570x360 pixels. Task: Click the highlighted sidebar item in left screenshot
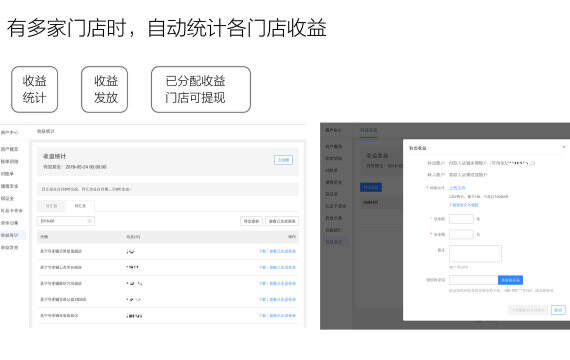12,235
